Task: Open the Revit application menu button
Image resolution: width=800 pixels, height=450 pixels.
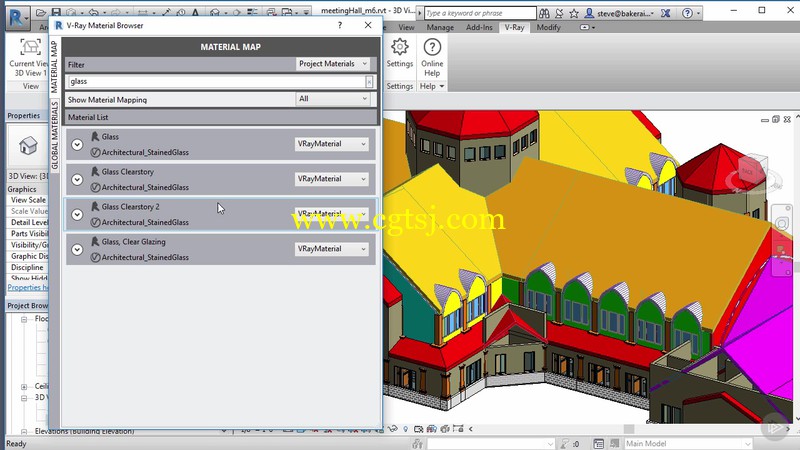Action: (x=18, y=17)
